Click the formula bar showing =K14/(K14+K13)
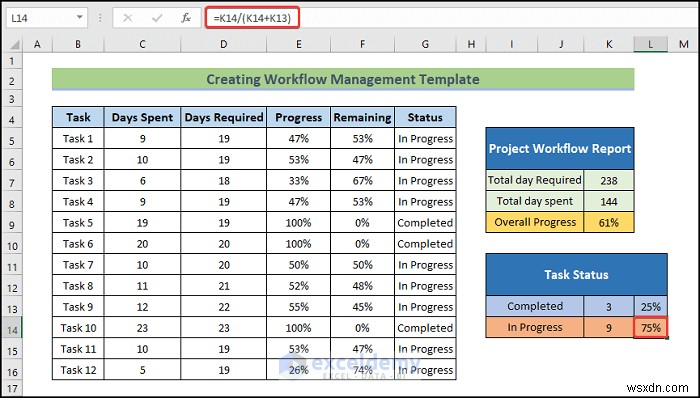The width and height of the screenshot is (700, 398). [x=451, y=18]
